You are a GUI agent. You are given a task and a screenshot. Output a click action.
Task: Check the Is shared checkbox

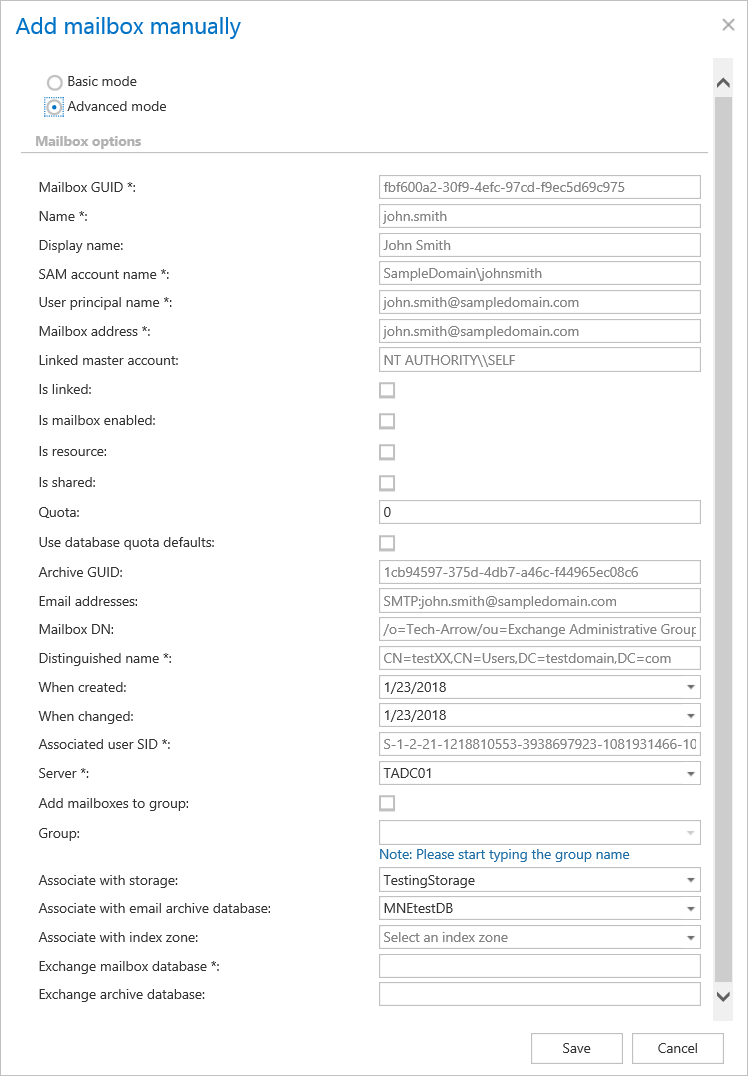[387, 483]
